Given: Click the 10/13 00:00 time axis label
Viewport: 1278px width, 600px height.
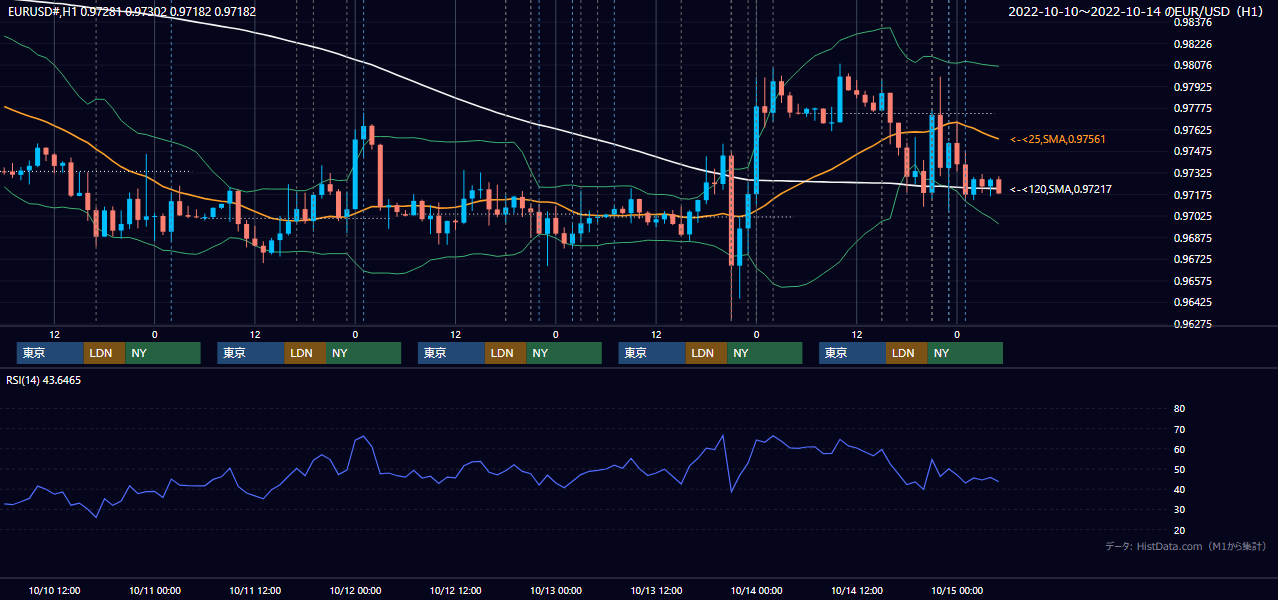Looking at the screenshot, I should [x=556, y=590].
